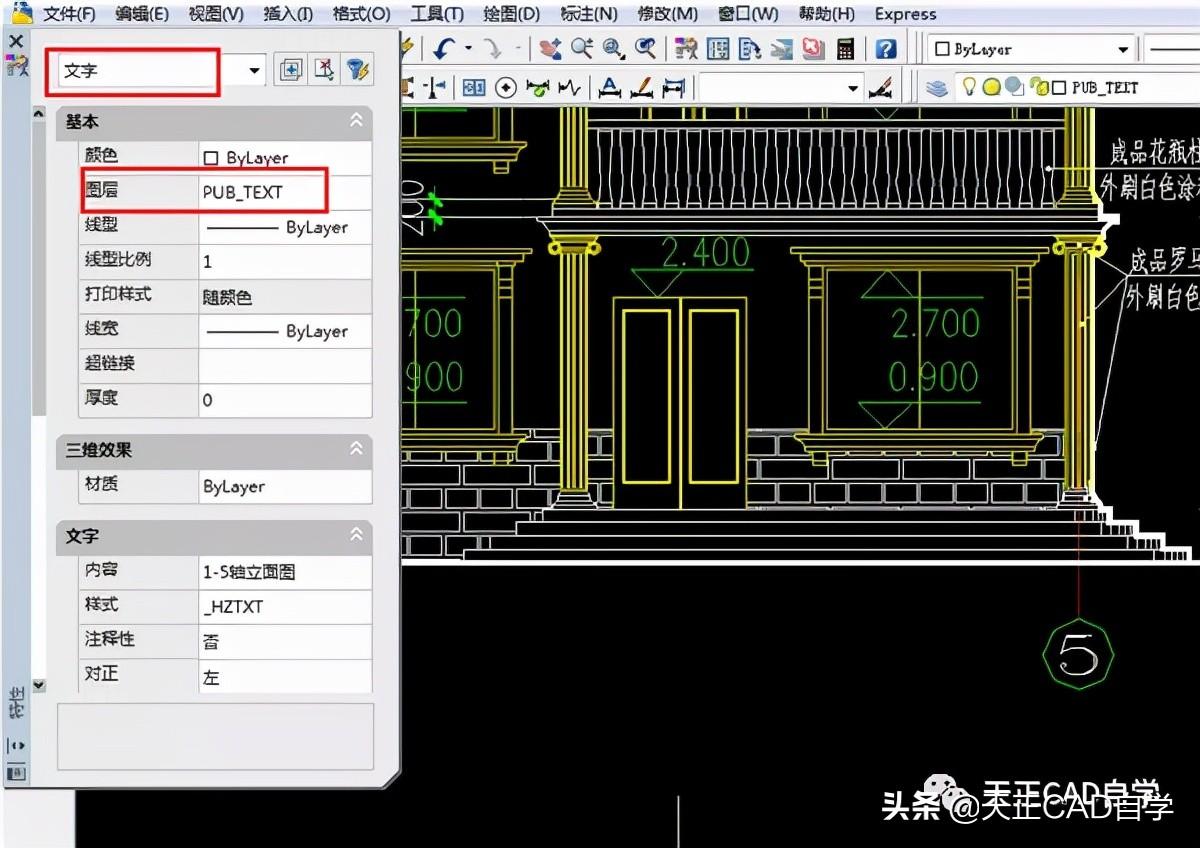Open the 文件(F) menu
Screen dimensions: 1200x848
coord(70,14)
